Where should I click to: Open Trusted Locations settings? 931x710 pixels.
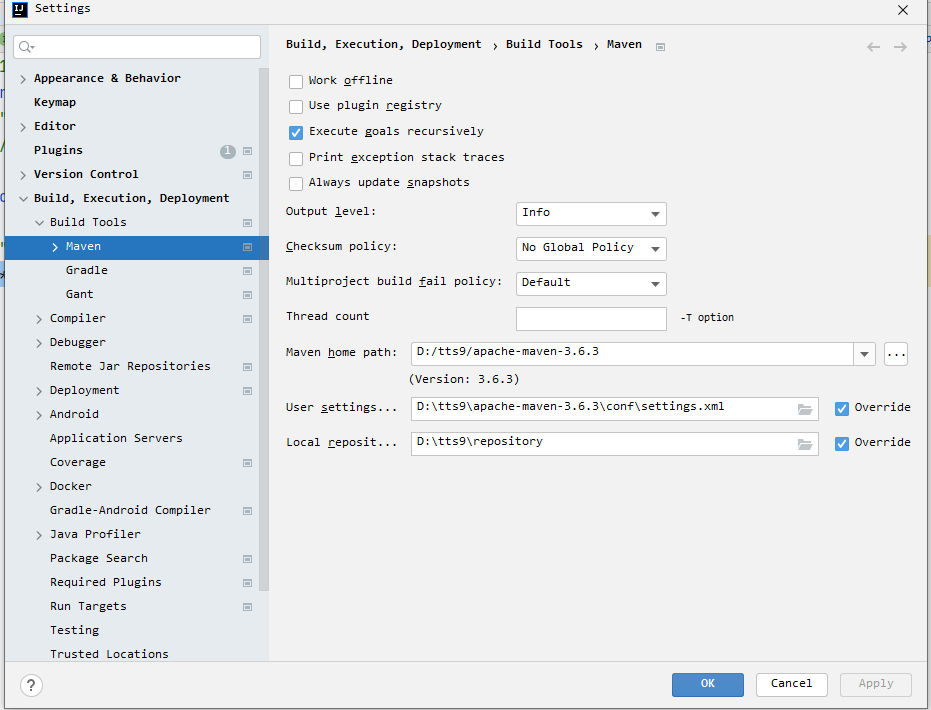click(109, 654)
